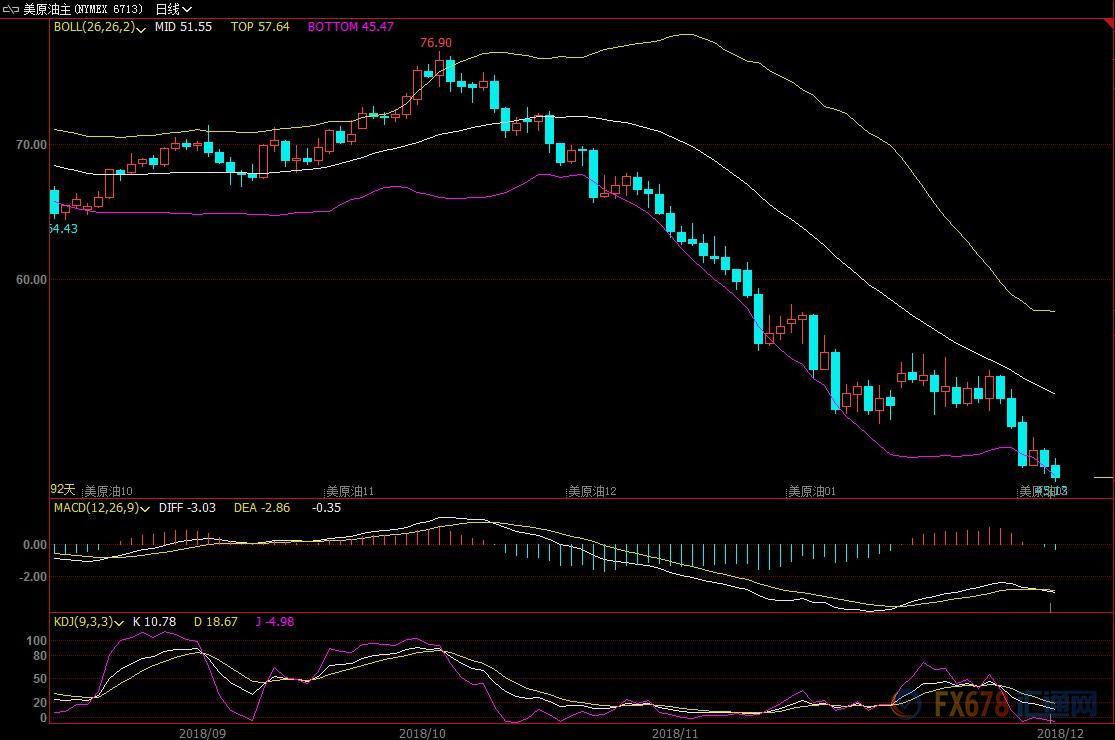The image size is (1115, 740).
Task: Select the 美原油01 contract marker
Action: 813,491
